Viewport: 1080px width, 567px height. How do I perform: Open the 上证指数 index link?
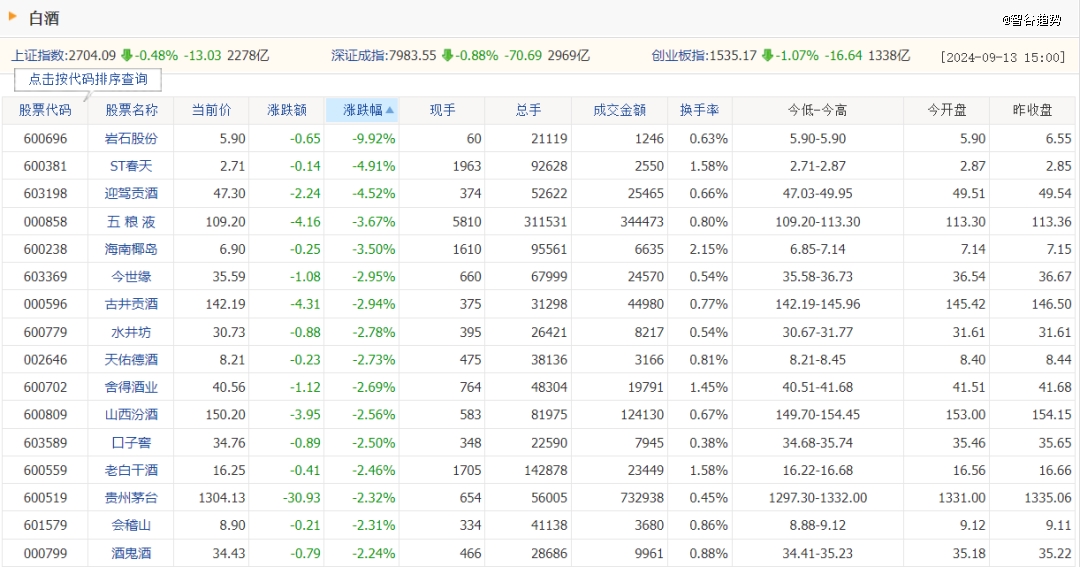coord(39,56)
